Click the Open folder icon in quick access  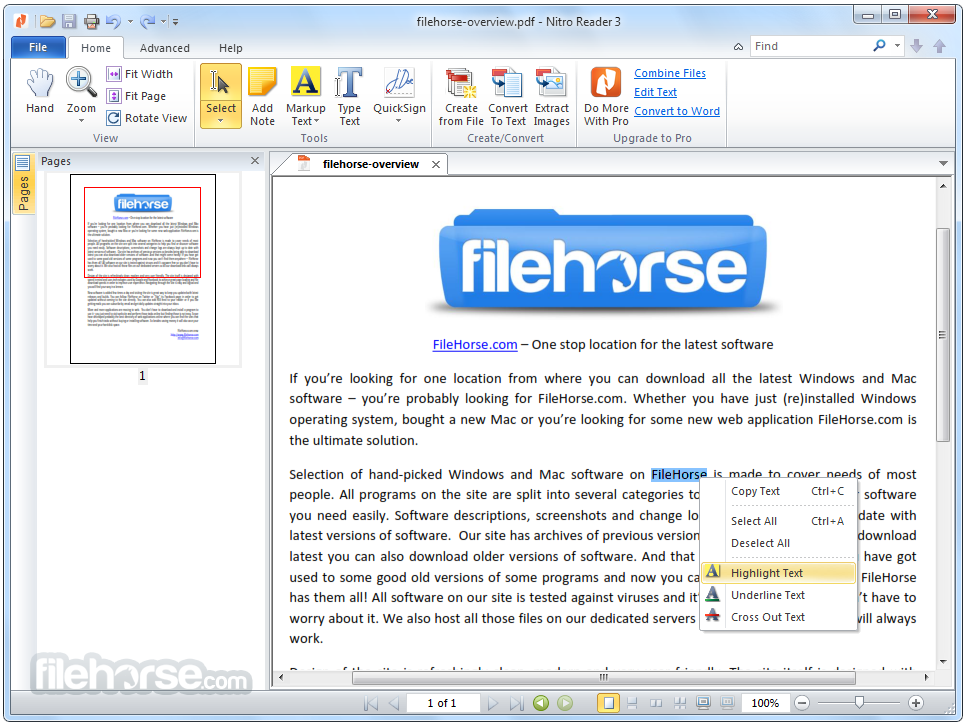(x=47, y=22)
